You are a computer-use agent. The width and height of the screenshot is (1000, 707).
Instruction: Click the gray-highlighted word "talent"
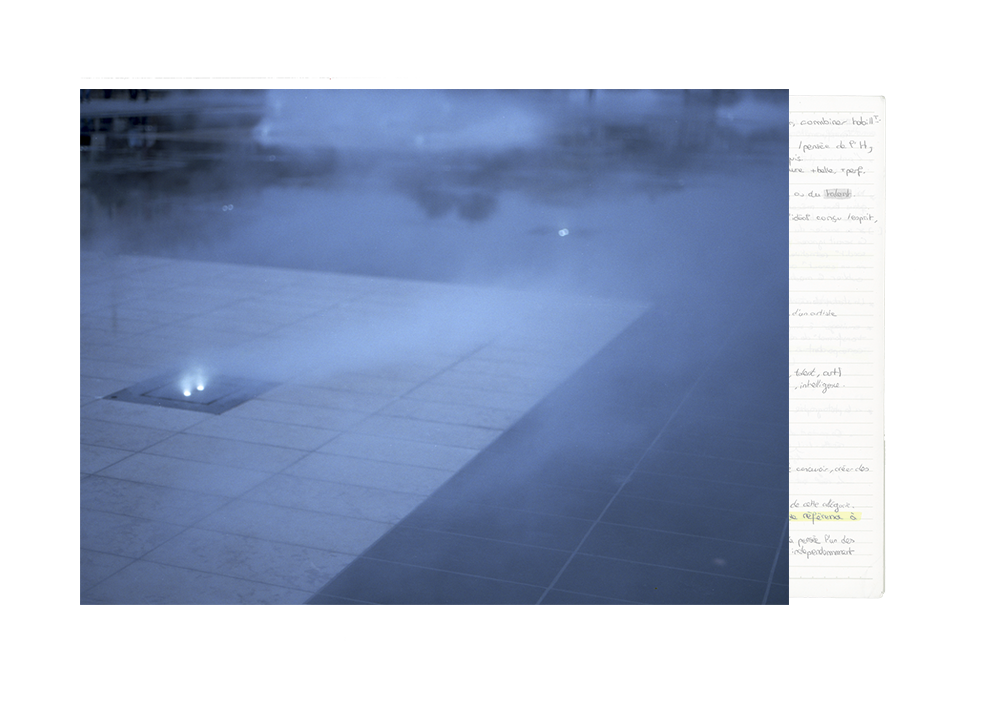click(838, 194)
